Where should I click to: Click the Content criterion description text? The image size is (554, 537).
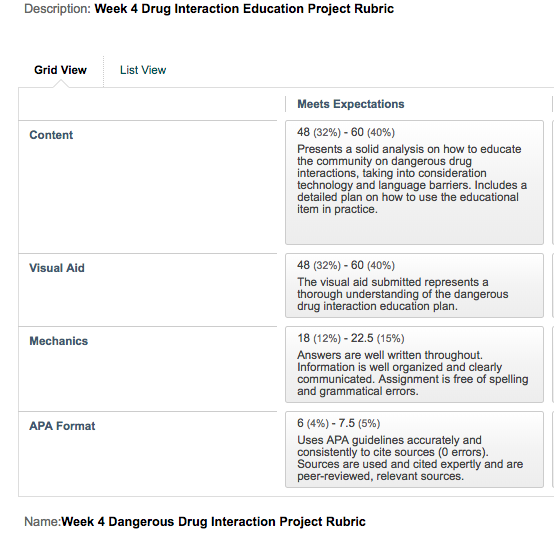[412, 179]
